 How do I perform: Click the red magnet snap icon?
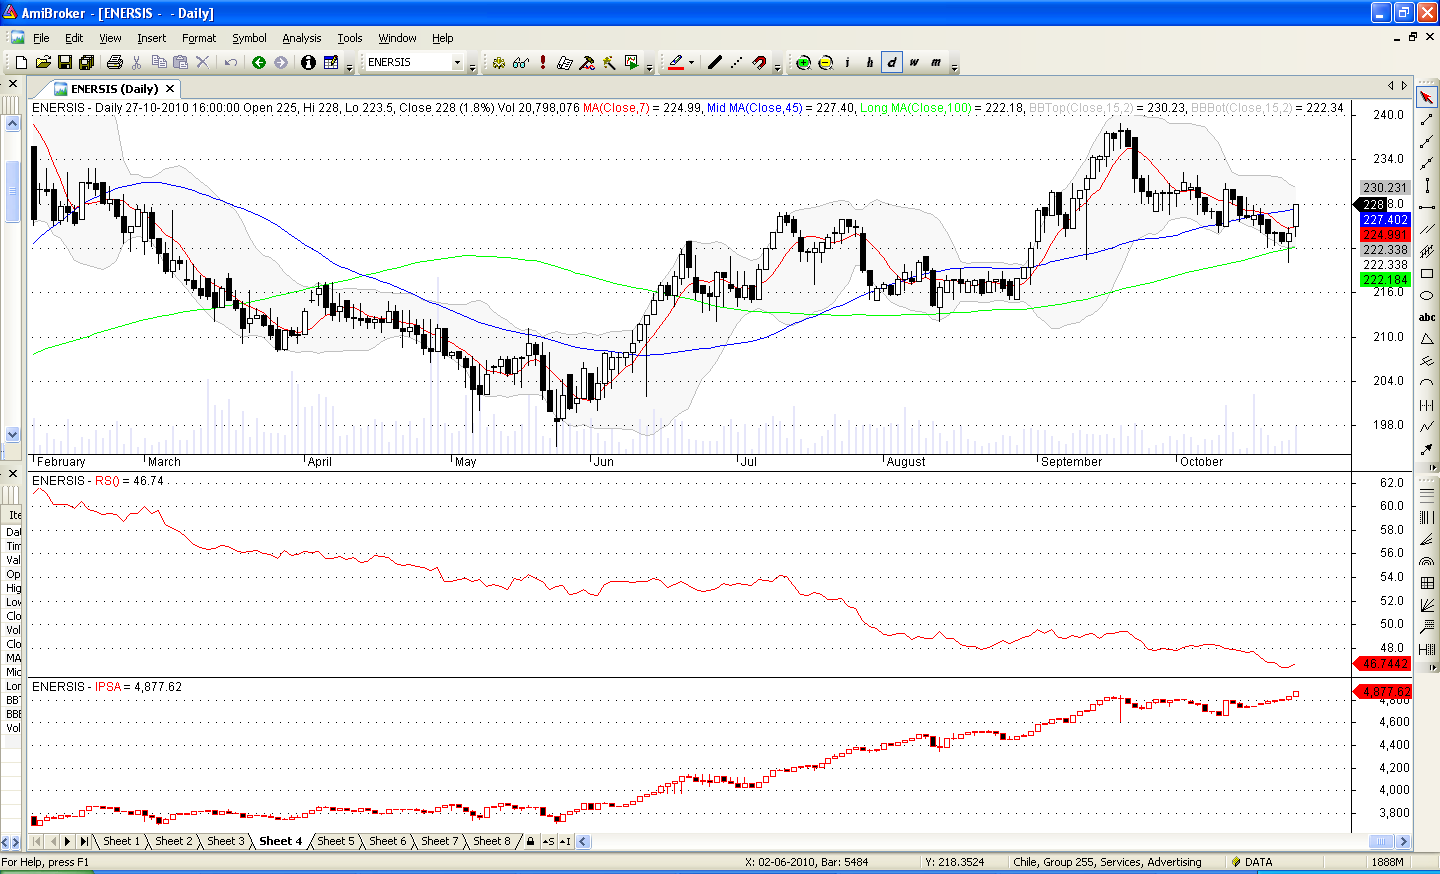tap(759, 63)
